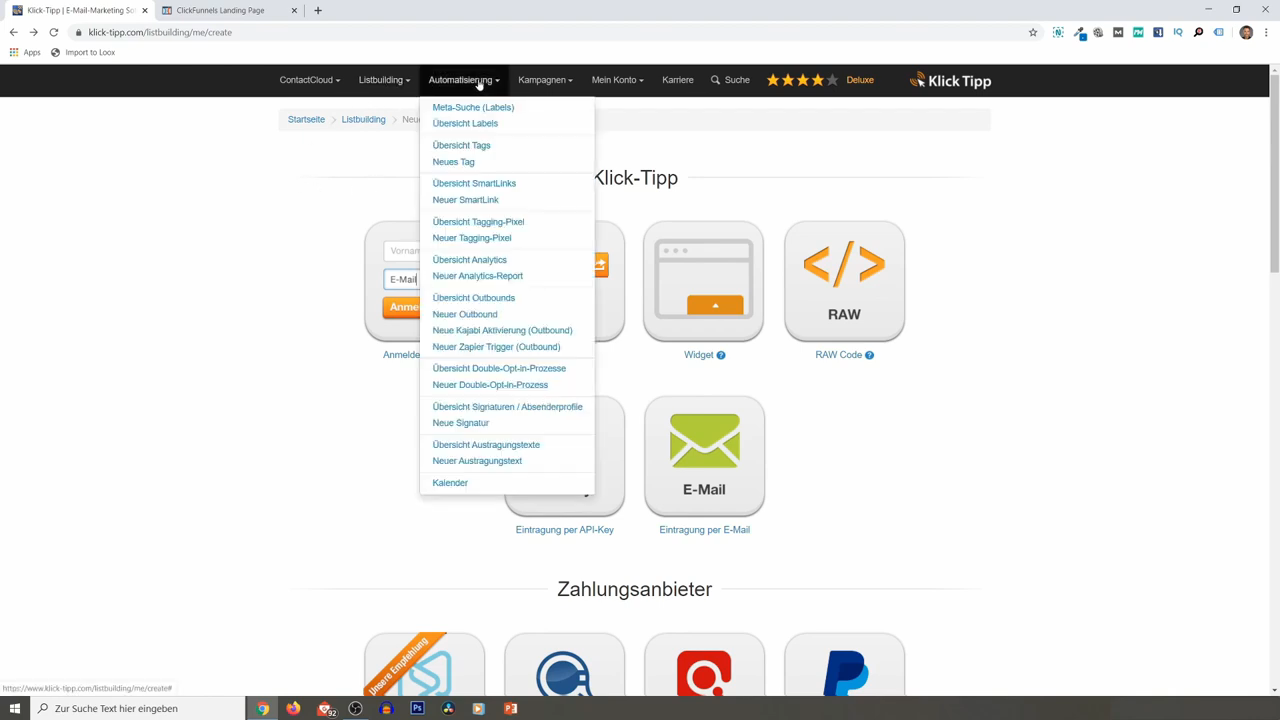Select Neuer SmartLink menu entry
Viewport: 1280px width, 720px height.
tap(465, 200)
